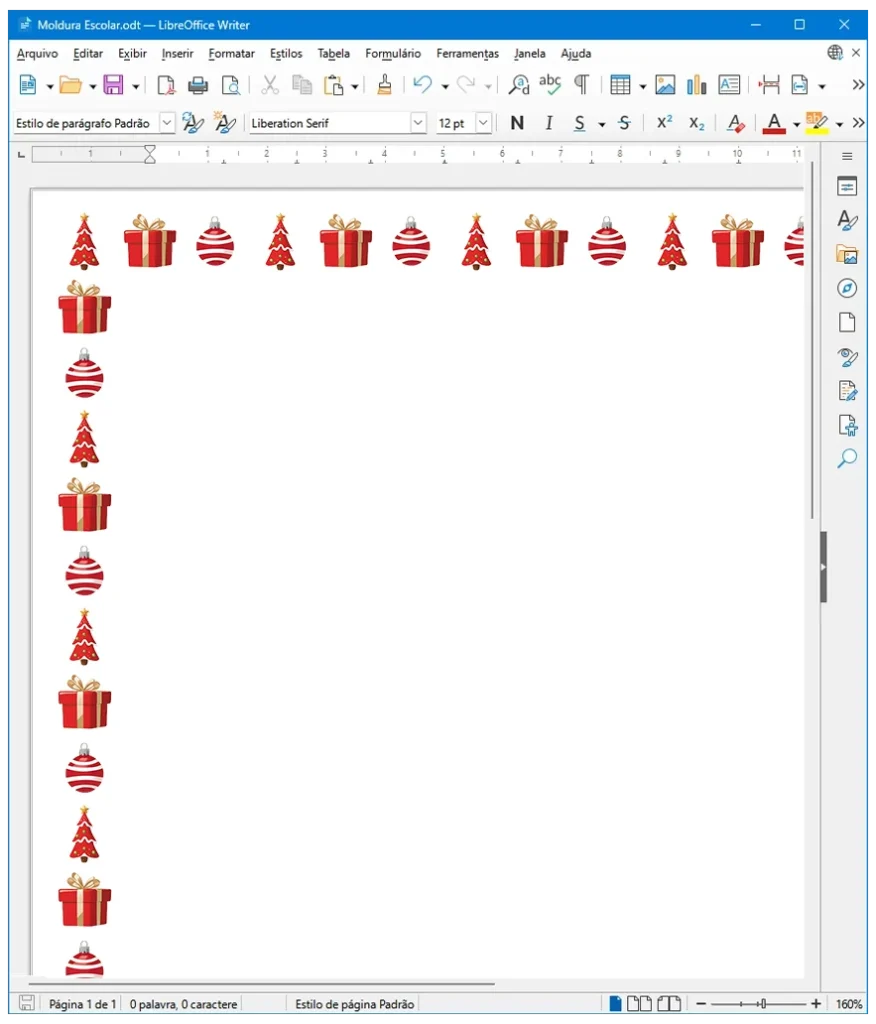Click 'Estilo de página Padrão' in status bar
Image resolution: width=876 pixels, height=1024 pixels.
pyautogui.click(x=354, y=1004)
